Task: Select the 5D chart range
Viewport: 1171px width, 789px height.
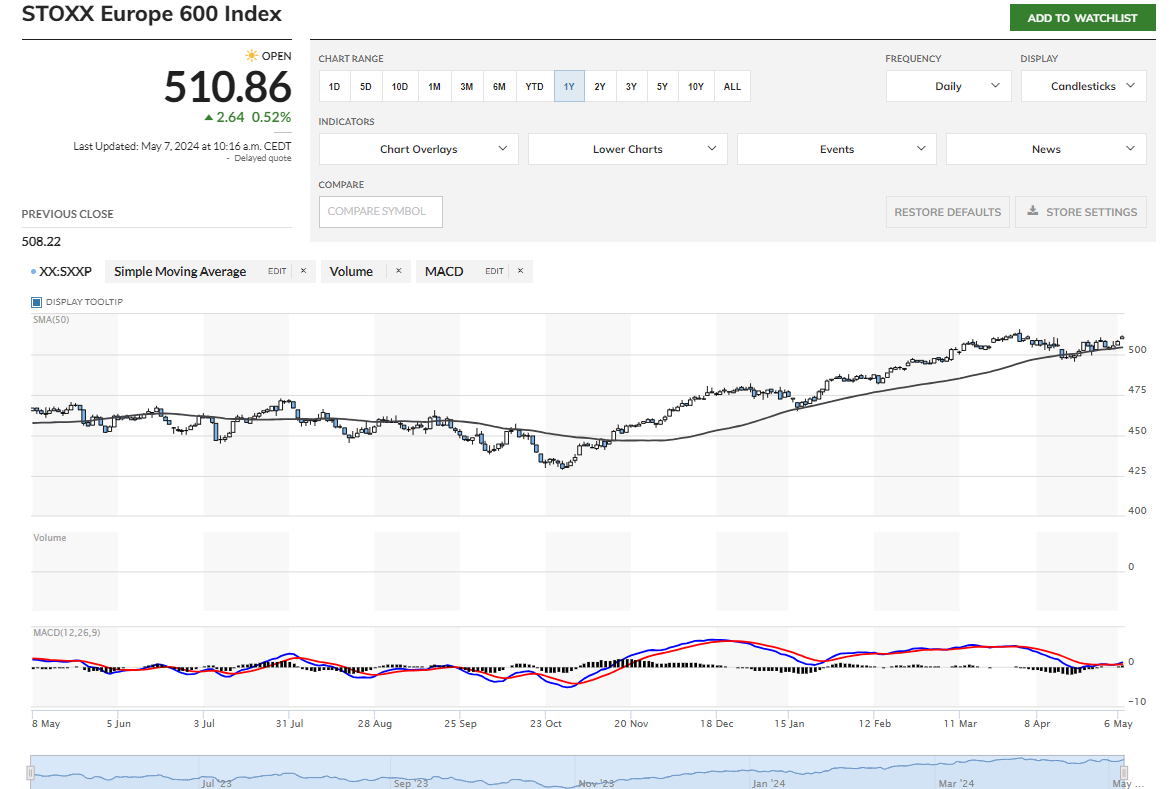Action: (x=365, y=87)
